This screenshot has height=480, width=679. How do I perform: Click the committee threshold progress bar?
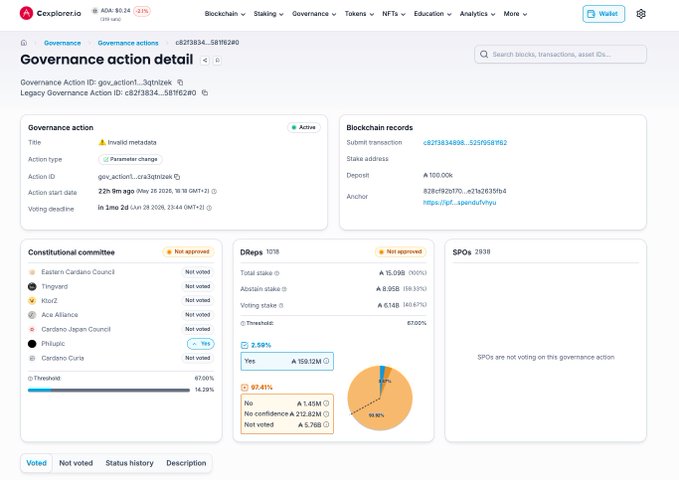tap(109, 390)
